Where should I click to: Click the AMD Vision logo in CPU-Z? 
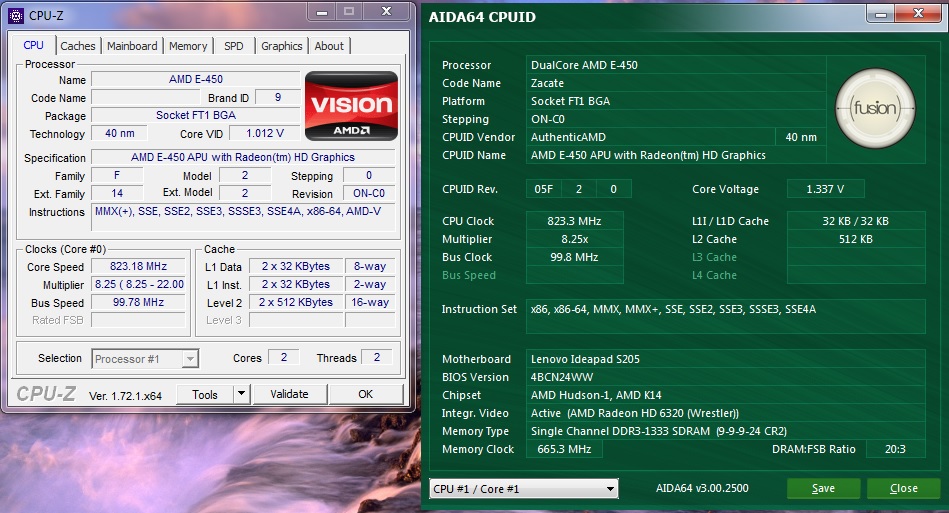pyautogui.click(x=351, y=106)
